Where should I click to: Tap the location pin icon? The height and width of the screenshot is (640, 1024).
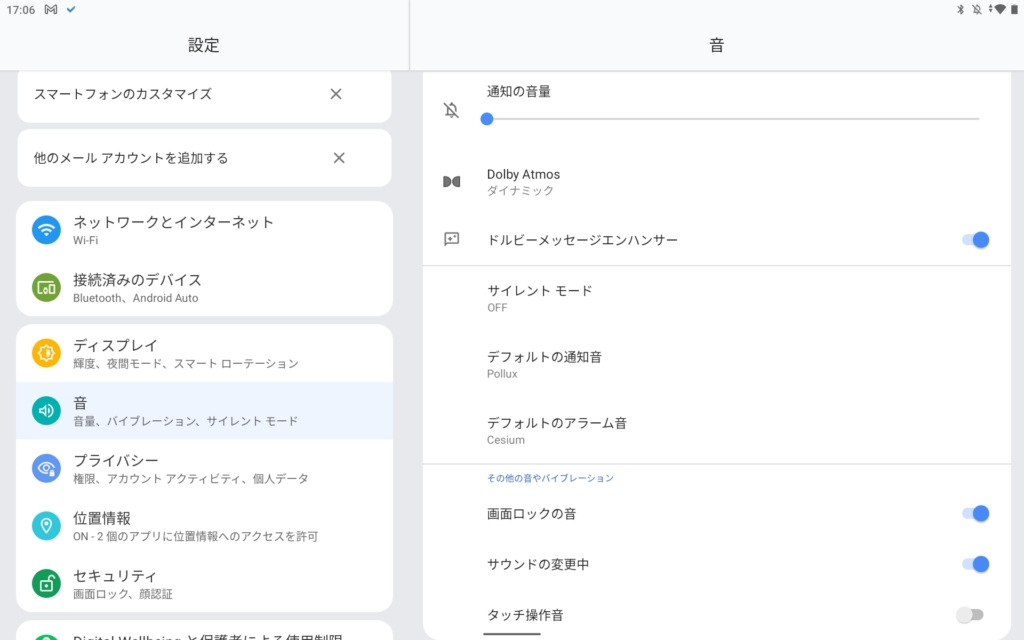click(x=46, y=526)
